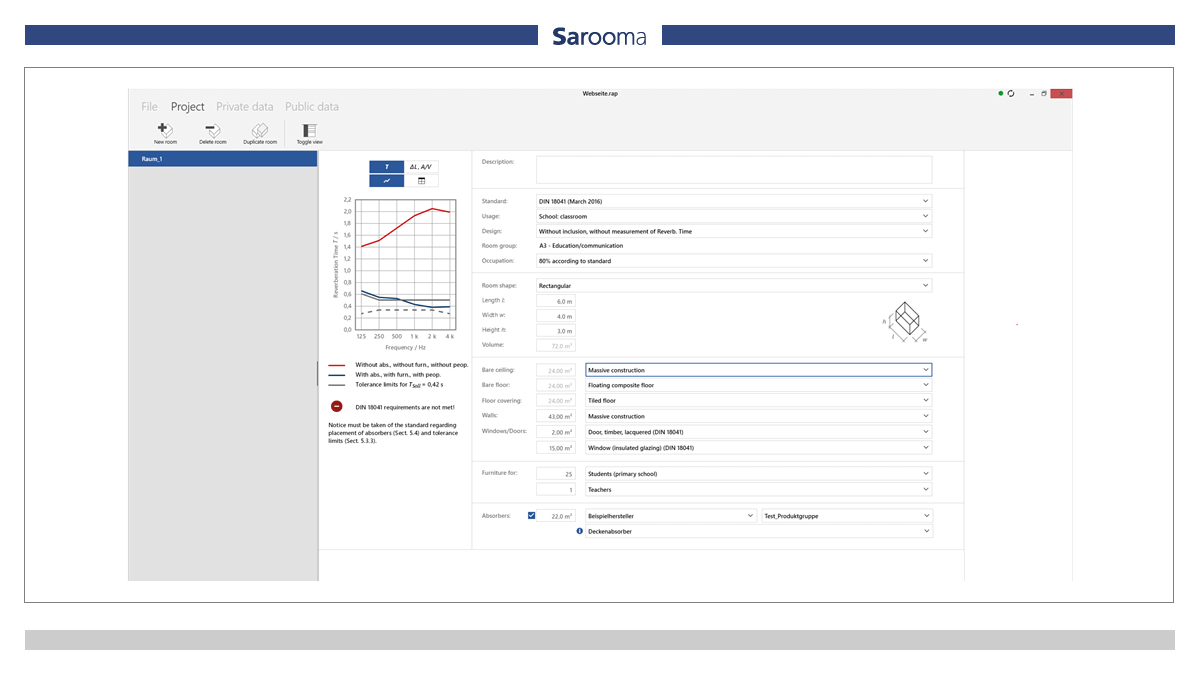
Task: Open the Tiled floor covering dropdown
Action: click(758, 400)
